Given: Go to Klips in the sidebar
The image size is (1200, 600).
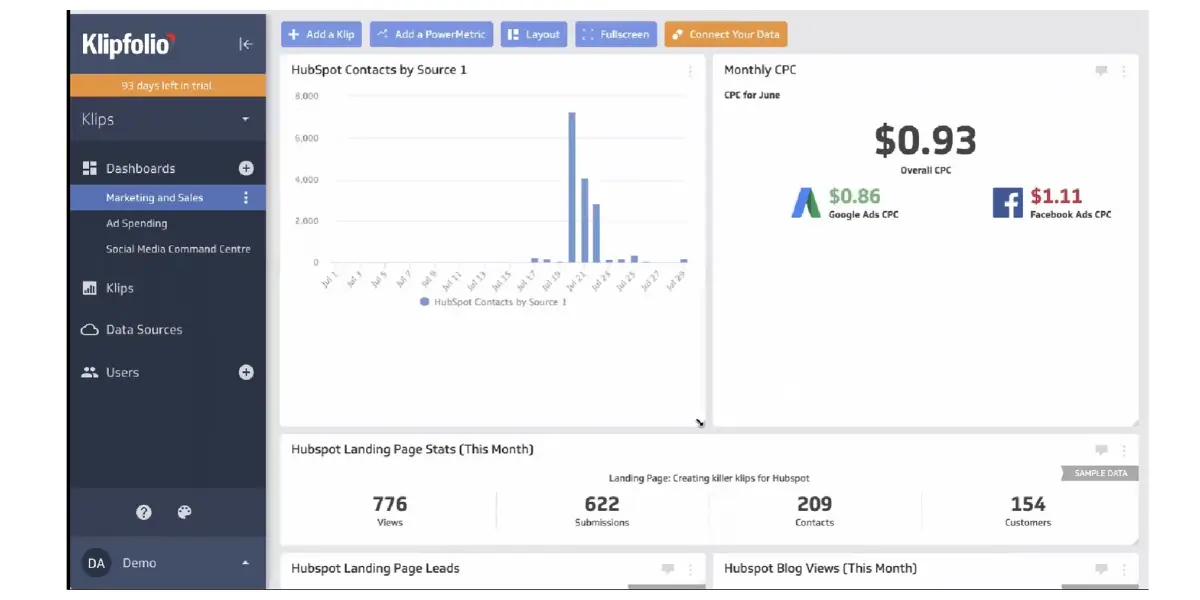Looking at the screenshot, I should [x=119, y=288].
